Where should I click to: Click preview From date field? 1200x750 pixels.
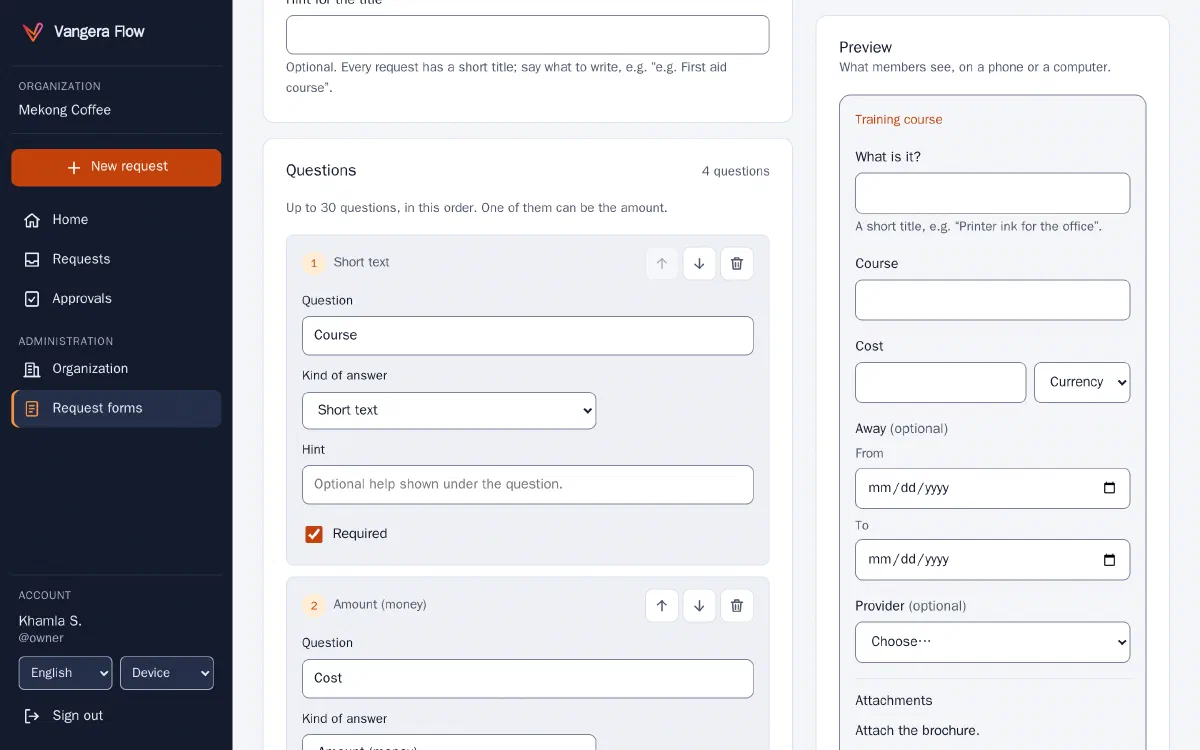tap(992, 488)
